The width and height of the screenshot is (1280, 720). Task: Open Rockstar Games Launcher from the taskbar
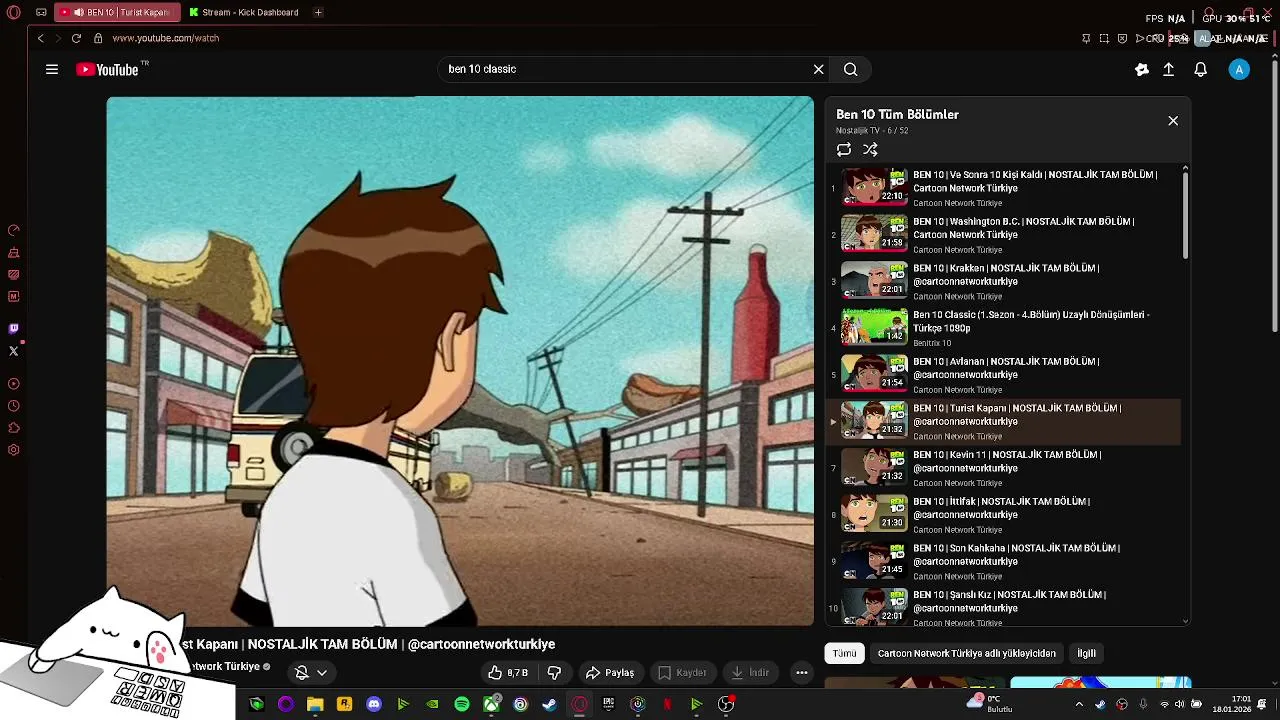click(x=344, y=704)
